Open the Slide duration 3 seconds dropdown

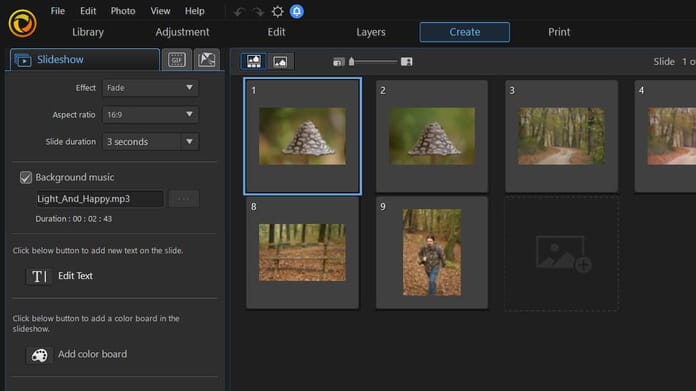pyautogui.click(x=150, y=142)
